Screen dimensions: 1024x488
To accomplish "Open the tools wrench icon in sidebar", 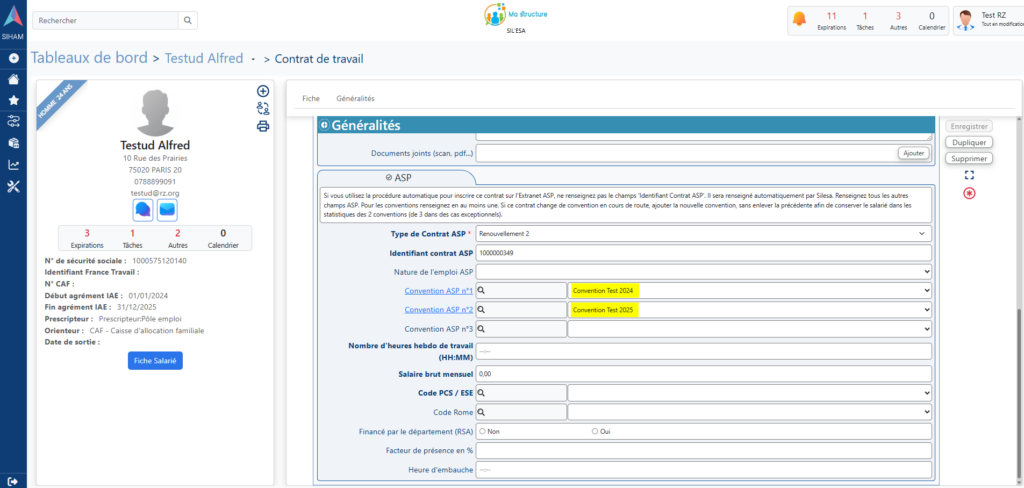I will point(13,187).
